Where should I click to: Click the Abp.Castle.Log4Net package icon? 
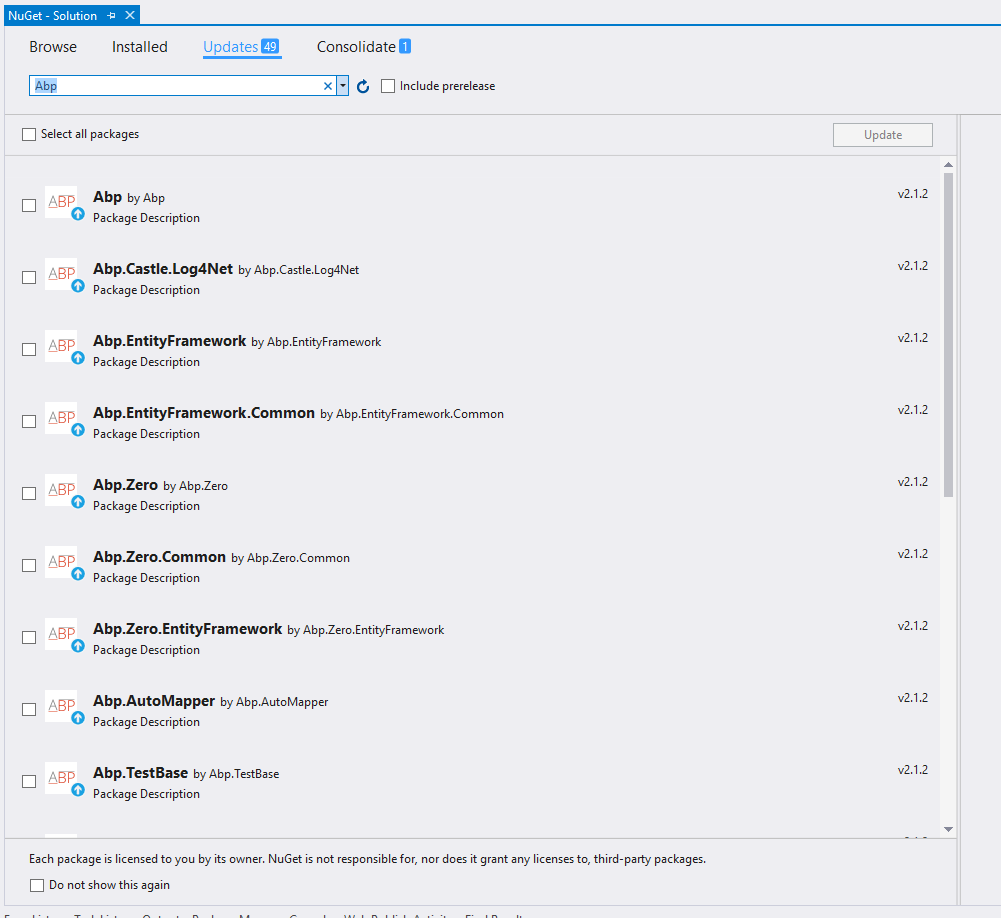(x=62, y=274)
